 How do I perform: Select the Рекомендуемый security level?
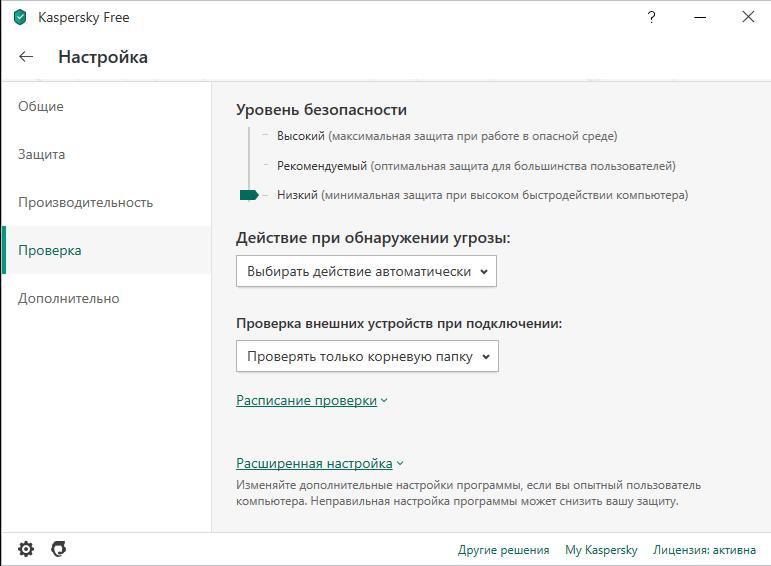point(321,166)
